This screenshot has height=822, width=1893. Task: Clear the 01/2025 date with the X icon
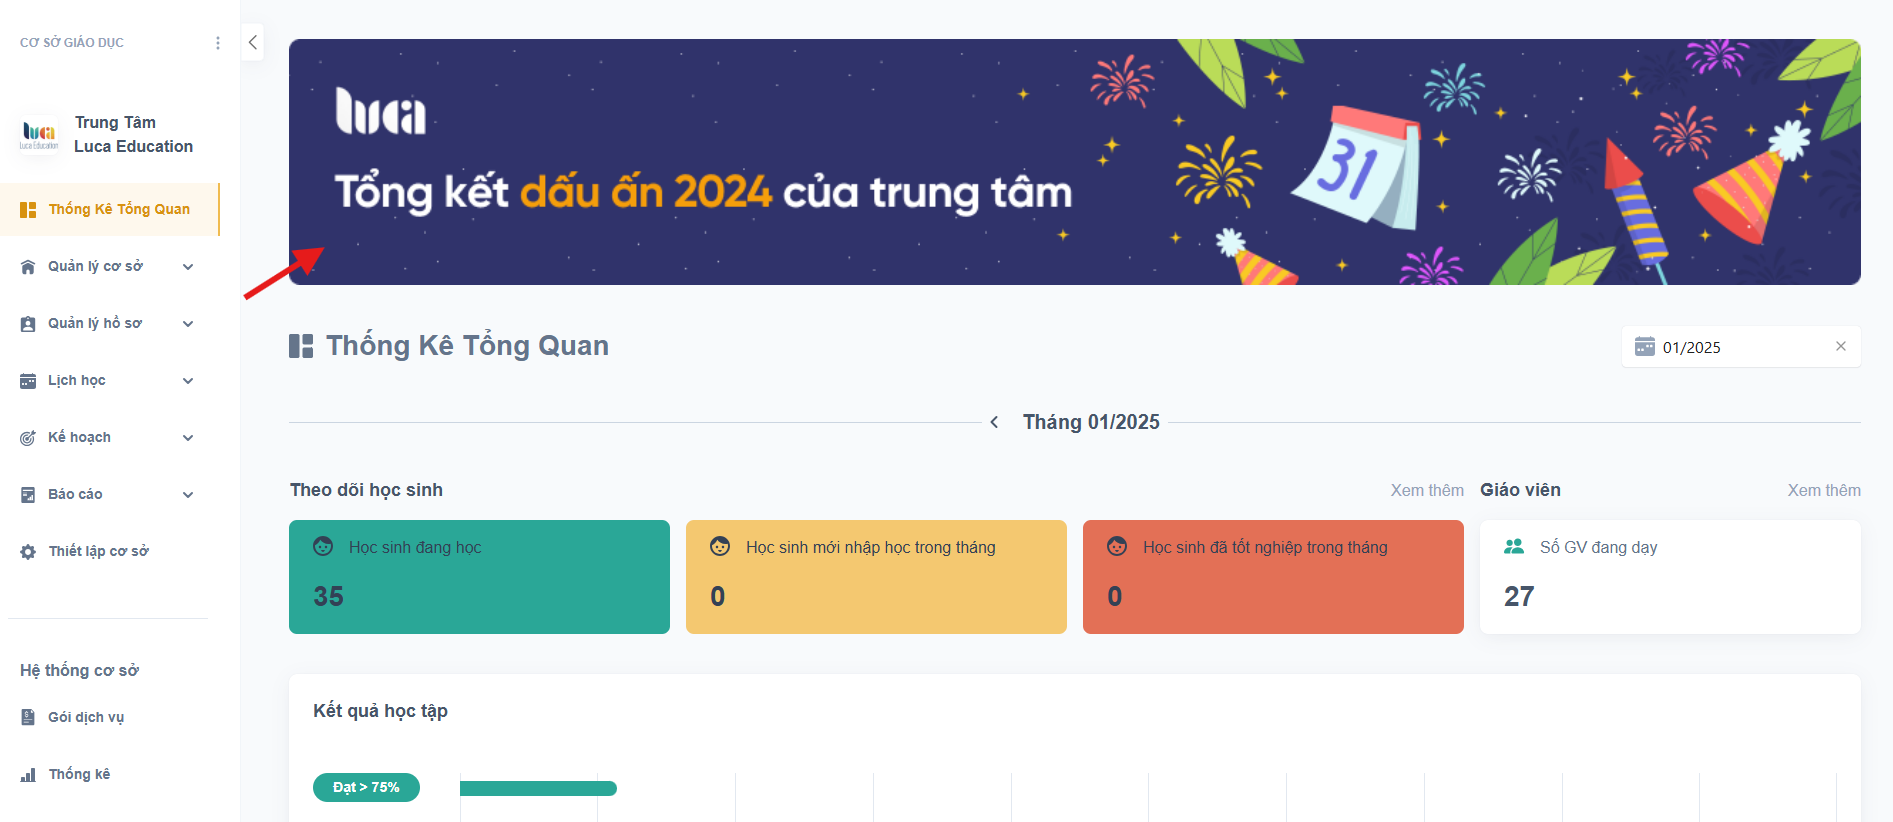click(x=1840, y=346)
